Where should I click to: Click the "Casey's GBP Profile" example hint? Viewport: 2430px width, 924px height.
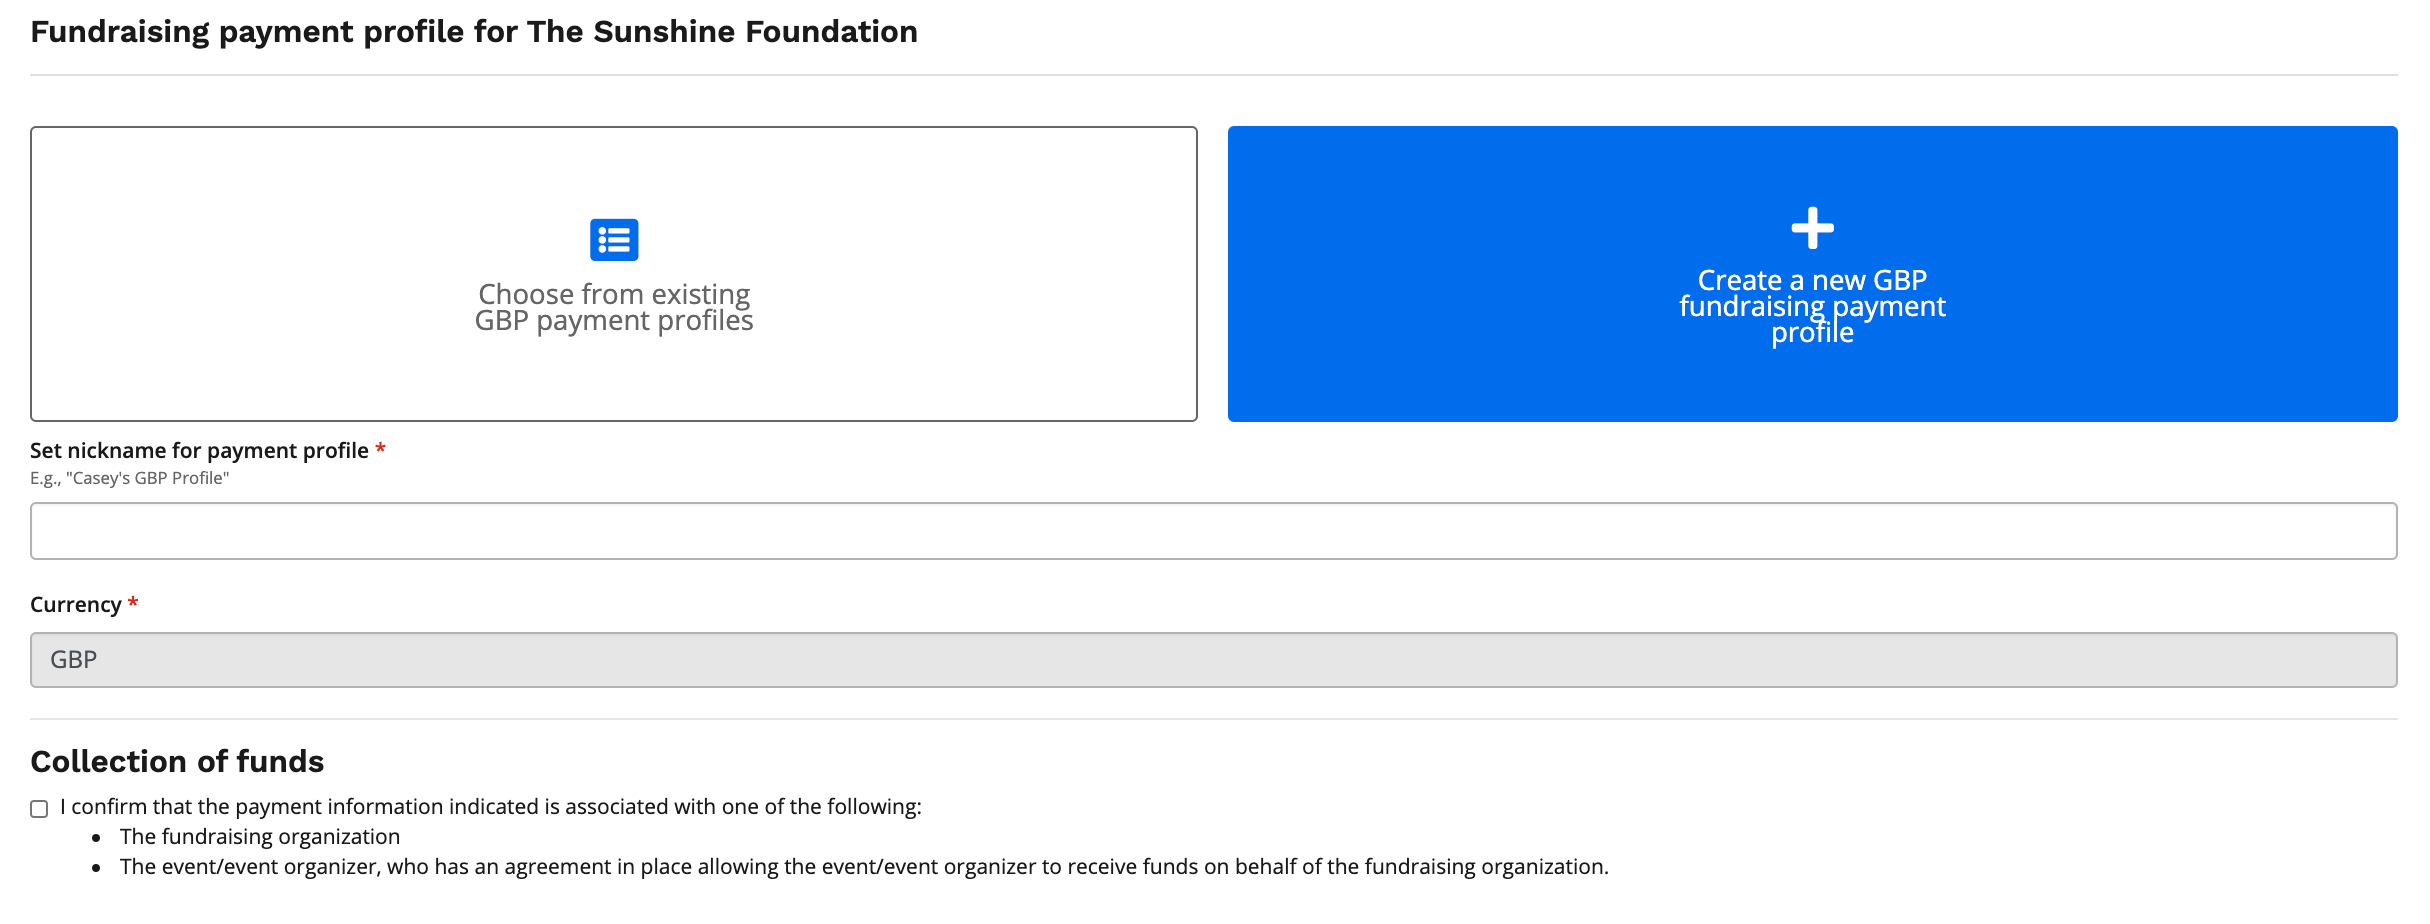[130, 478]
